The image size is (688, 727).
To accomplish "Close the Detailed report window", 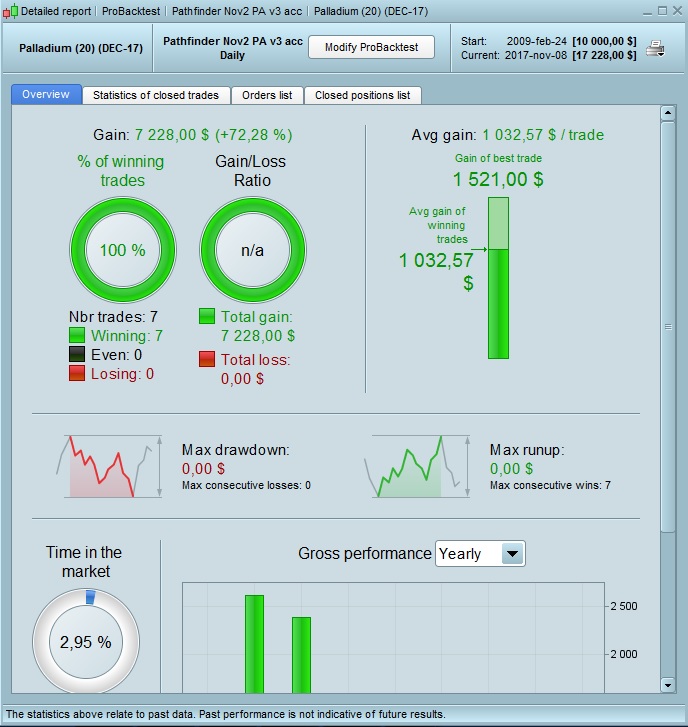I will (x=677, y=11).
